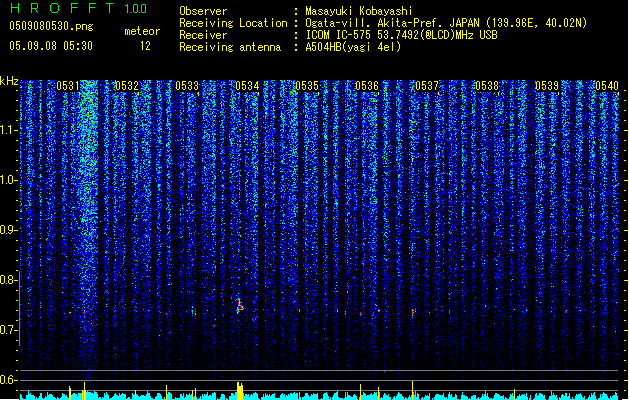Click the 0.8 kHz frequency label
Viewport: 629px width, 400px height.
tap(9, 280)
